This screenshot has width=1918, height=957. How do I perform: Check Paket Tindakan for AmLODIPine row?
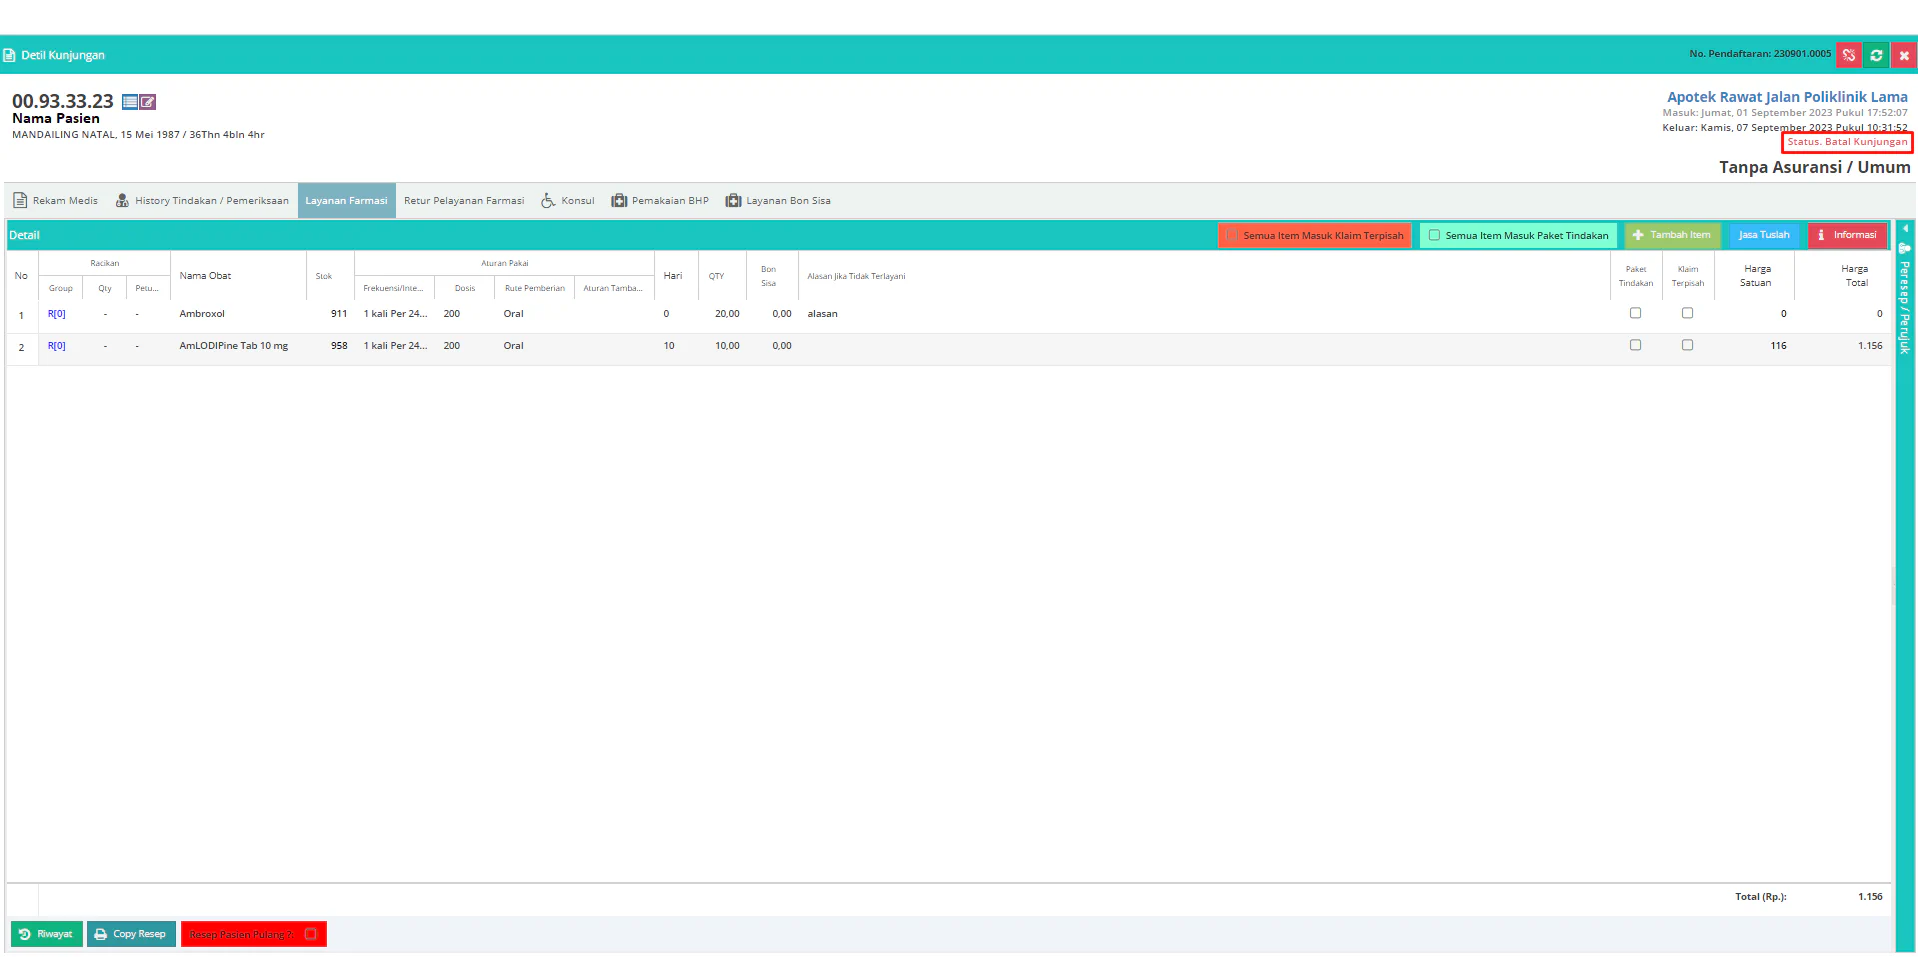[x=1636, y=345]
